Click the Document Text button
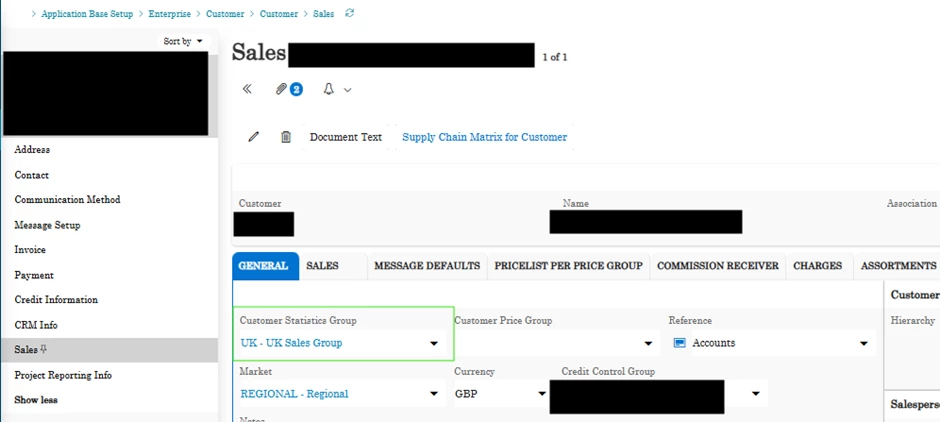Viewport: 940px width, 422px height. [x=345, y=137]
